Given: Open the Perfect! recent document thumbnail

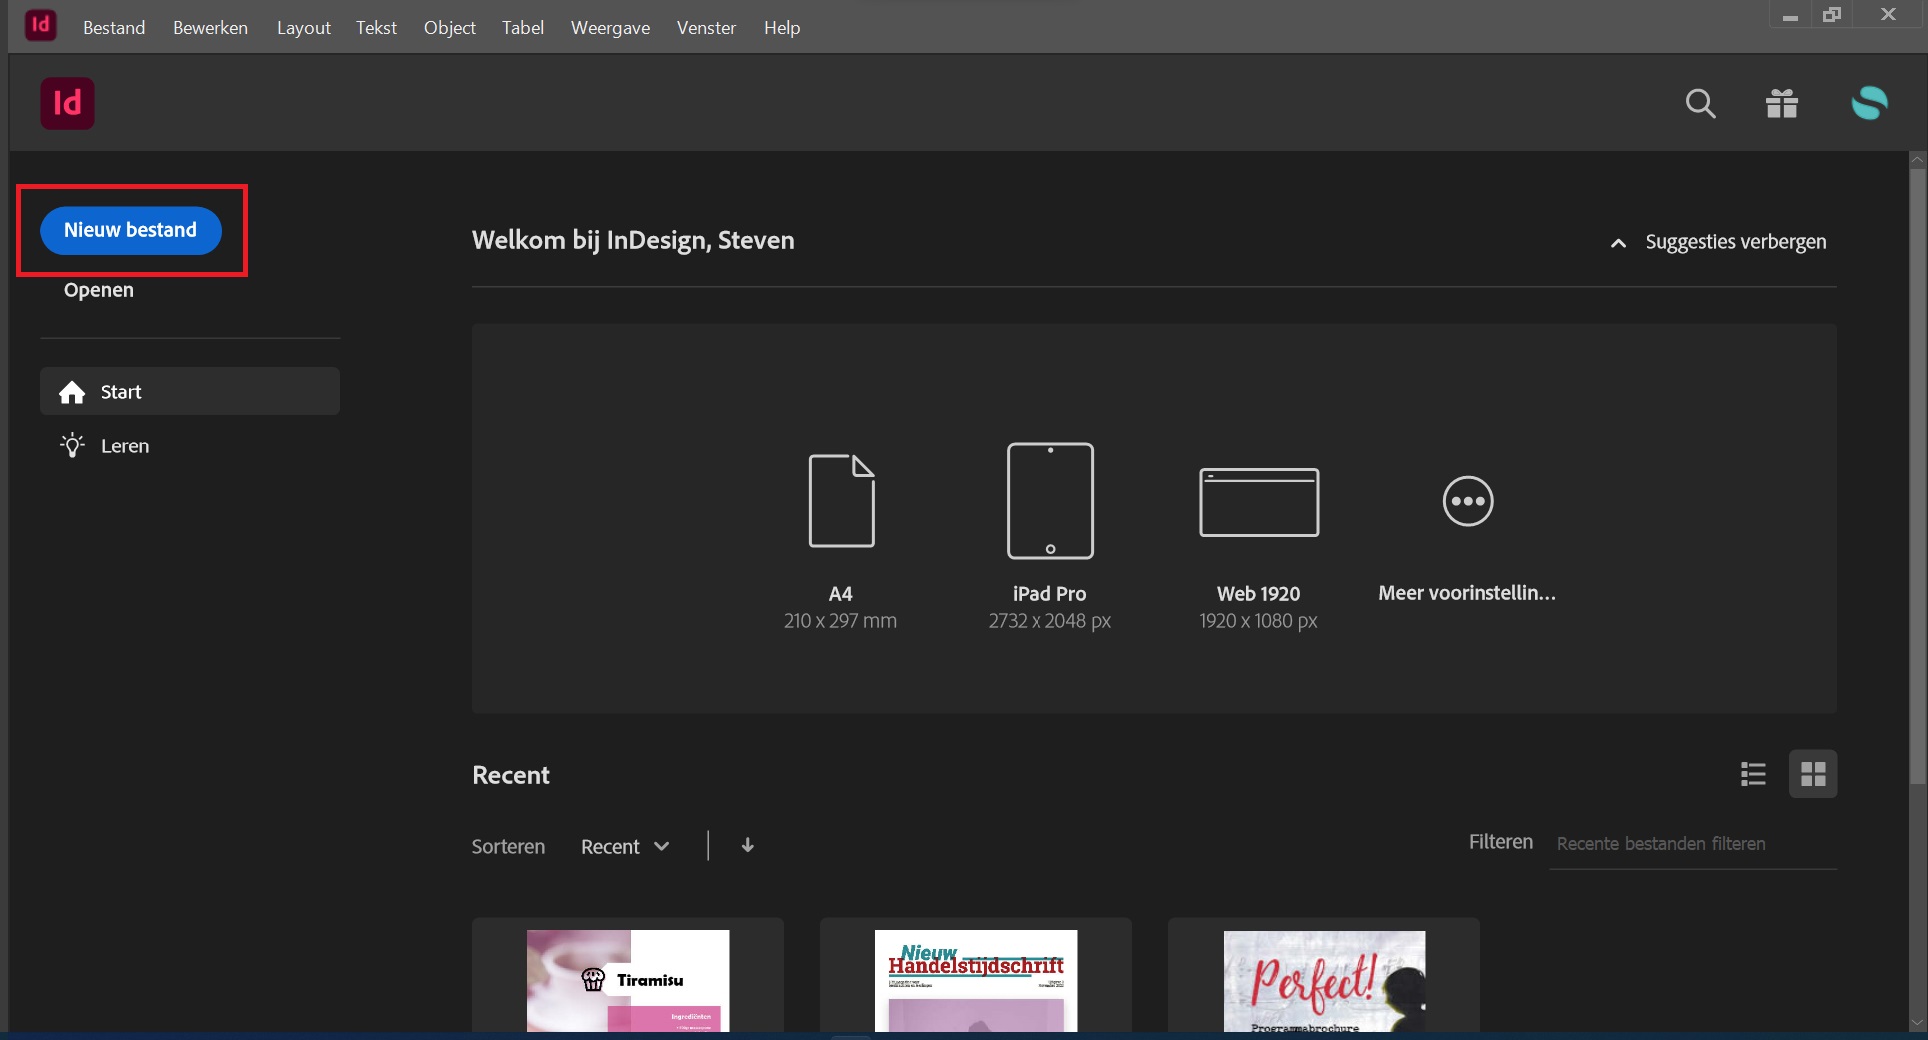Looking at the screenshot, I should 1324,979.
